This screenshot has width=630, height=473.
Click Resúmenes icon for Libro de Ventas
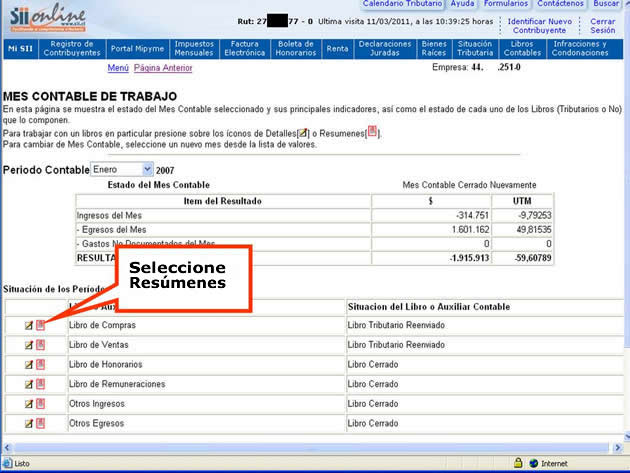click(x=41, y=345)
